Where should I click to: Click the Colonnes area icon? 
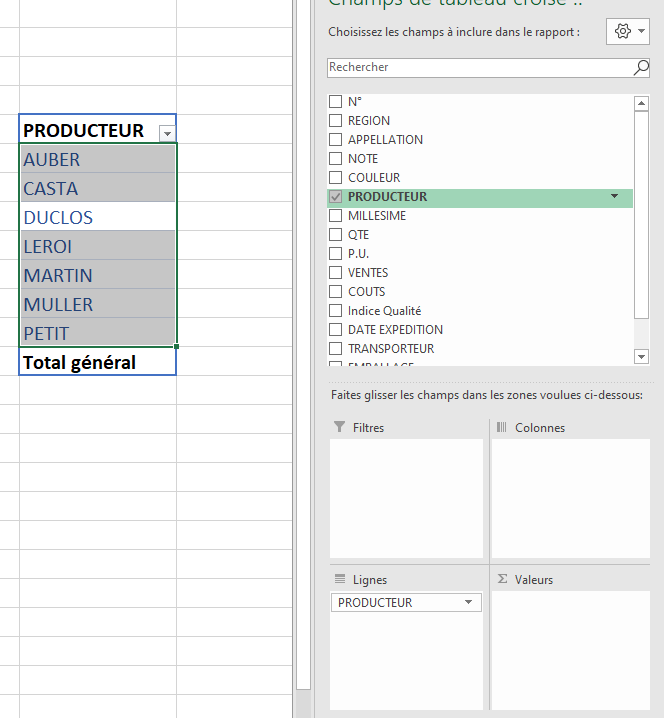501,427
